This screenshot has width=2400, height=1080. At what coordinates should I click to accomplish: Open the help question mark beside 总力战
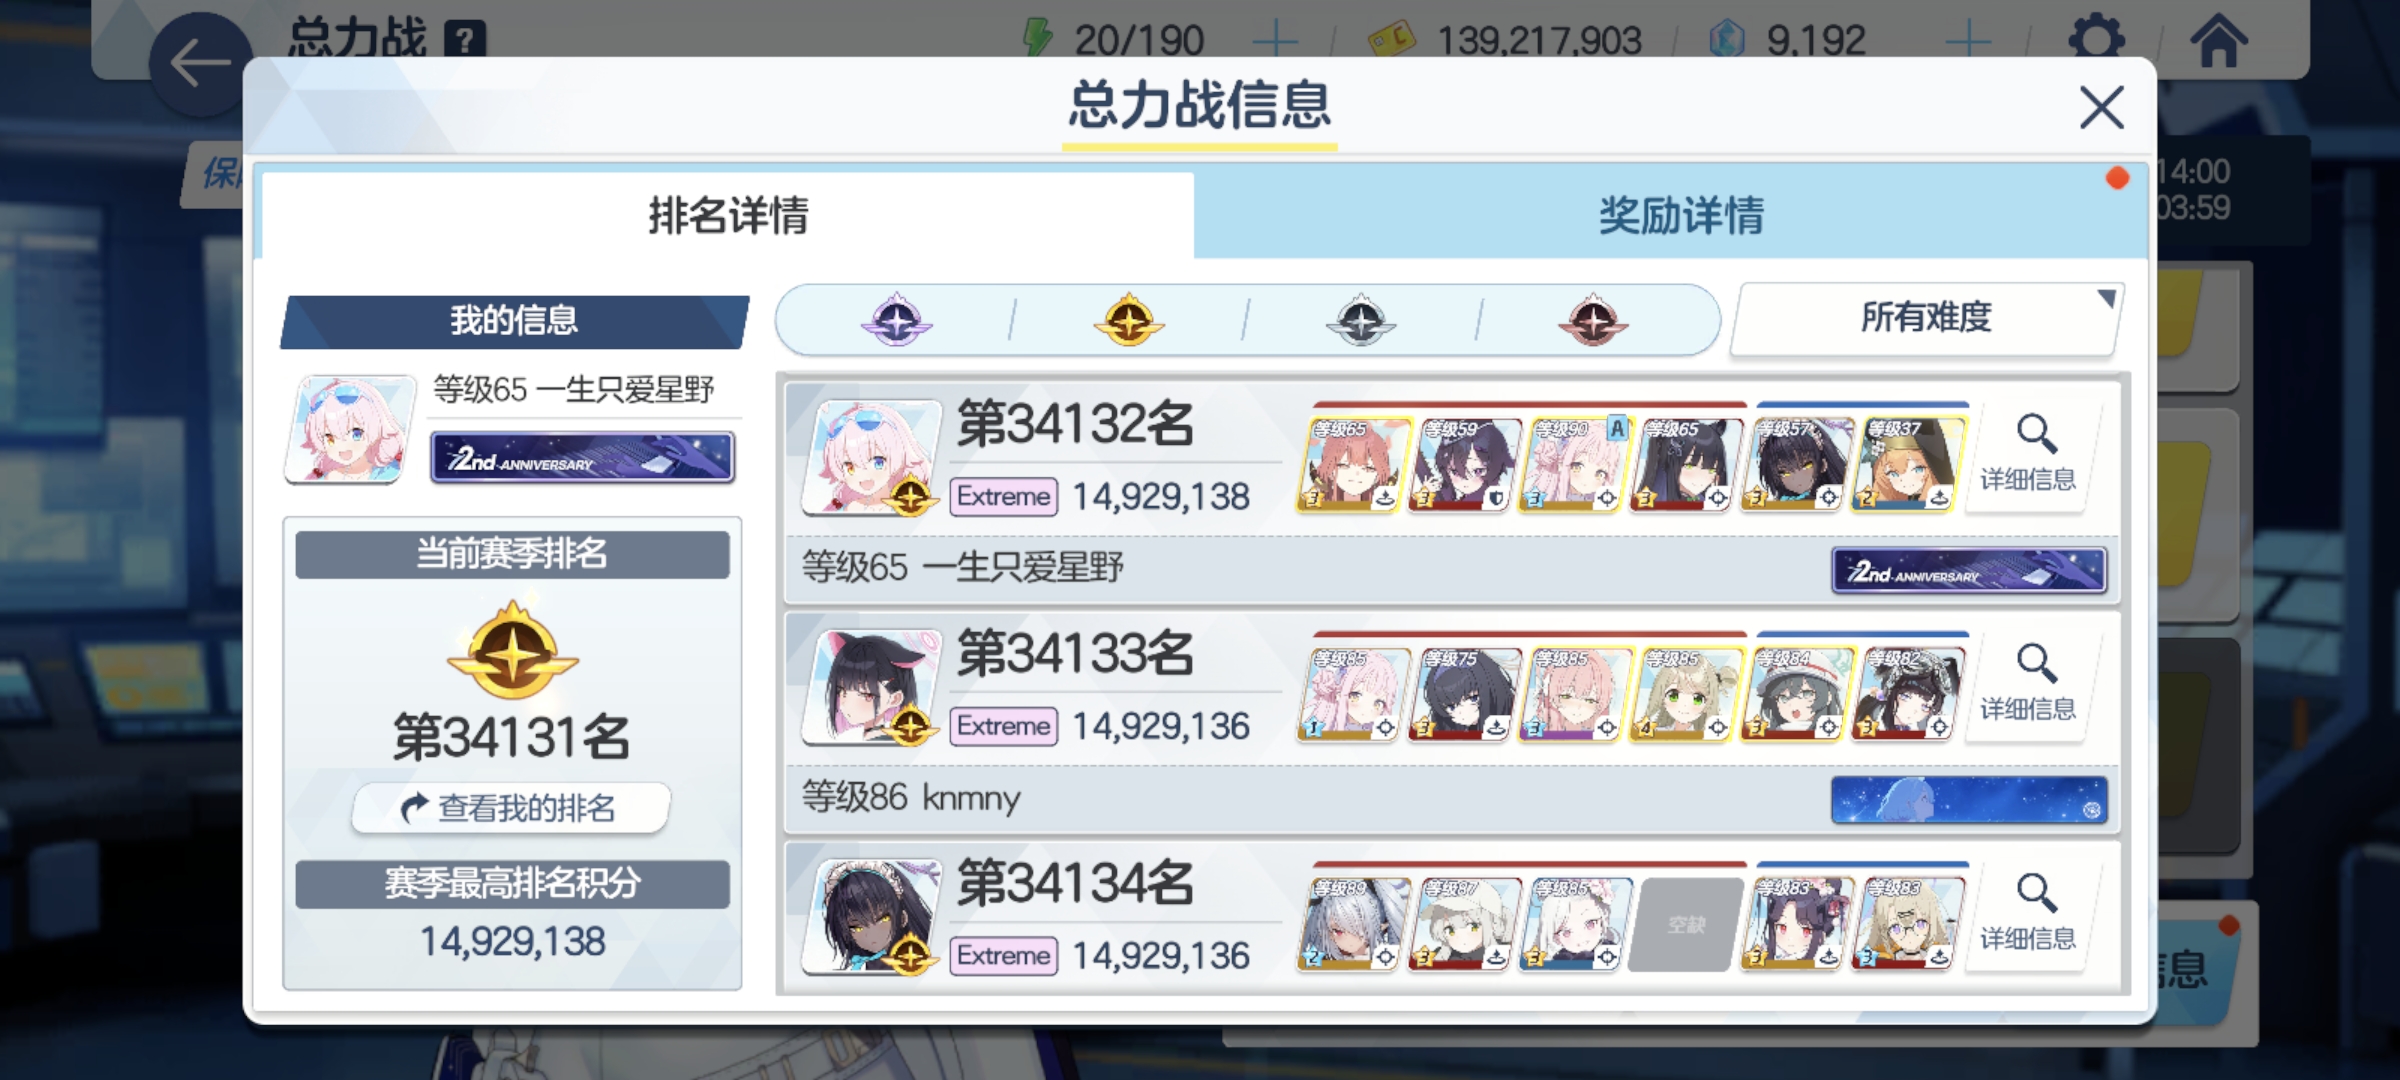(x=464, y=40)
